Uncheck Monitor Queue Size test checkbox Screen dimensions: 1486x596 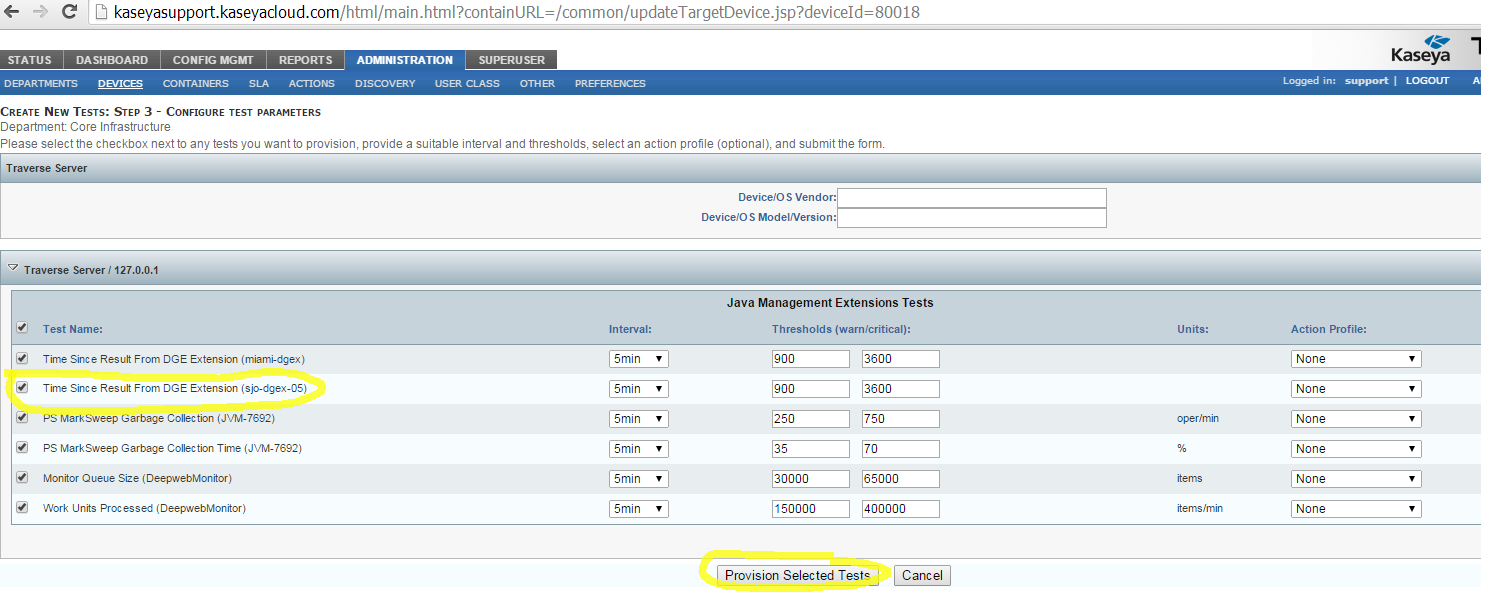[x=22, y=478]
